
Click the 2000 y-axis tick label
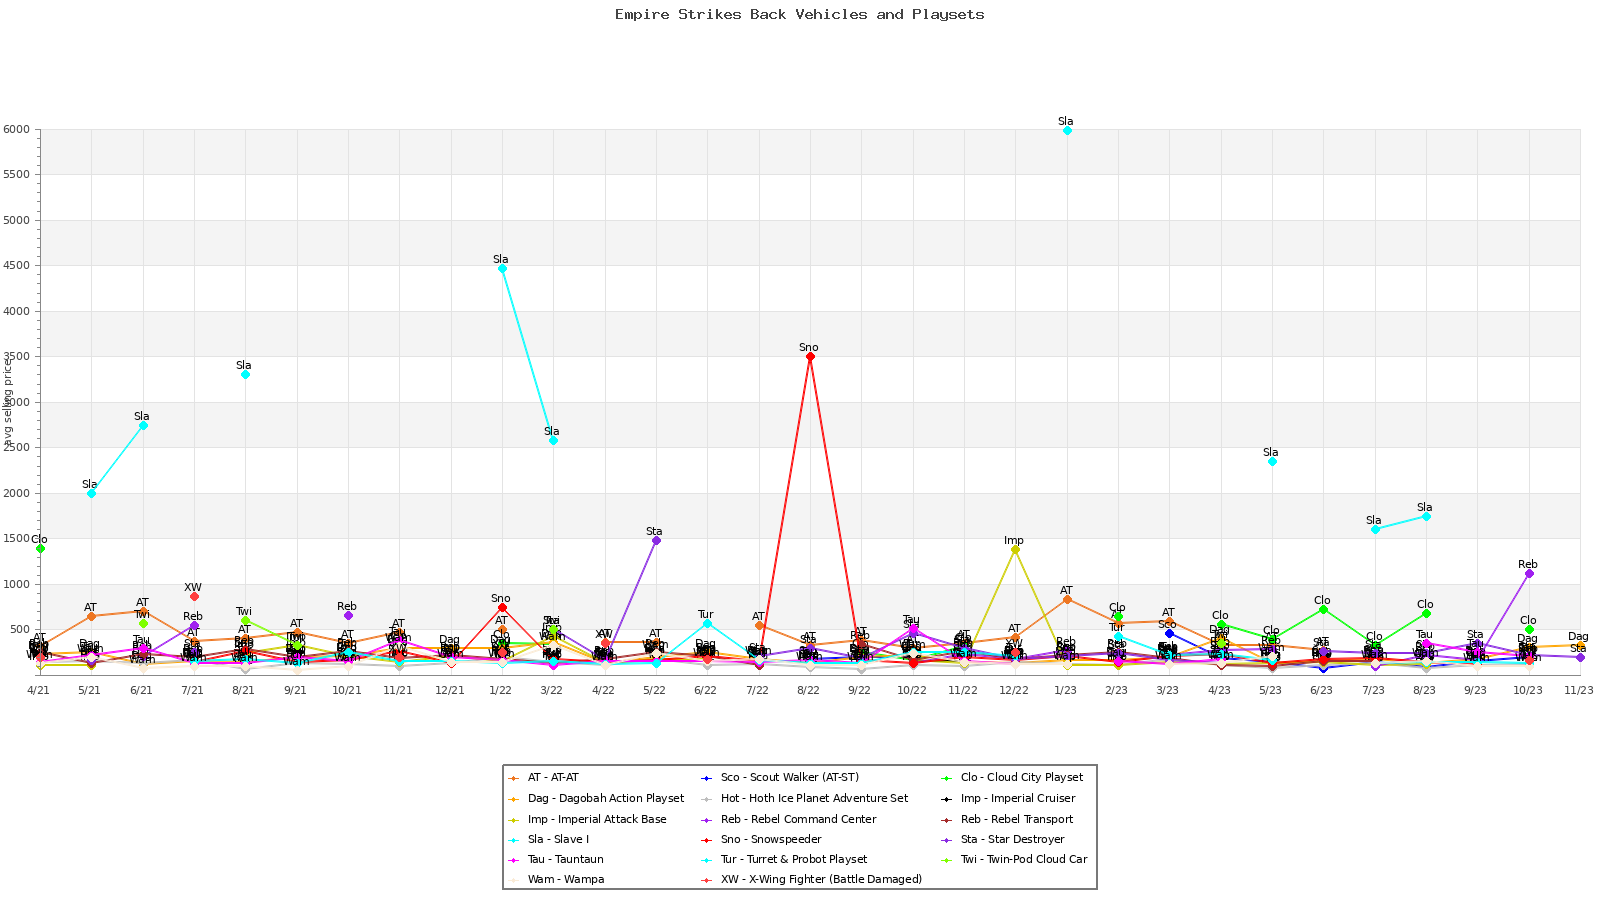(17, 494)
